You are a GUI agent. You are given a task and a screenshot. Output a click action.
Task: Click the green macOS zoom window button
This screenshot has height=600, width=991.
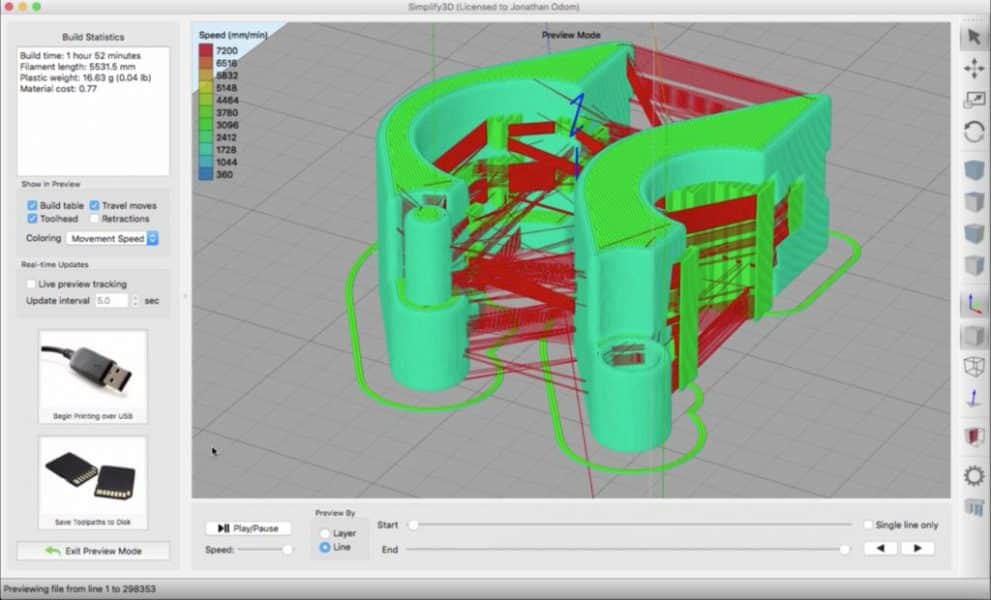click(x=37, y=6)
